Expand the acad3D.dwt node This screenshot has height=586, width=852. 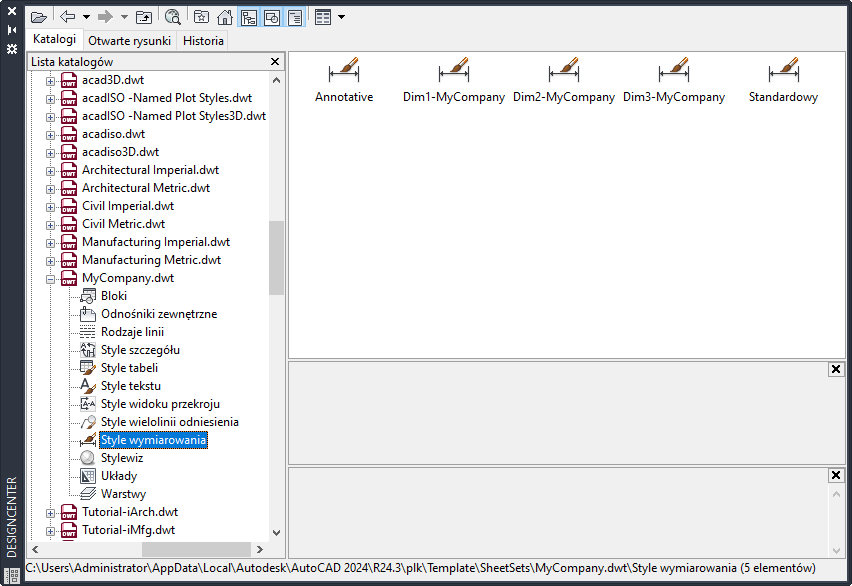[50, 81]
